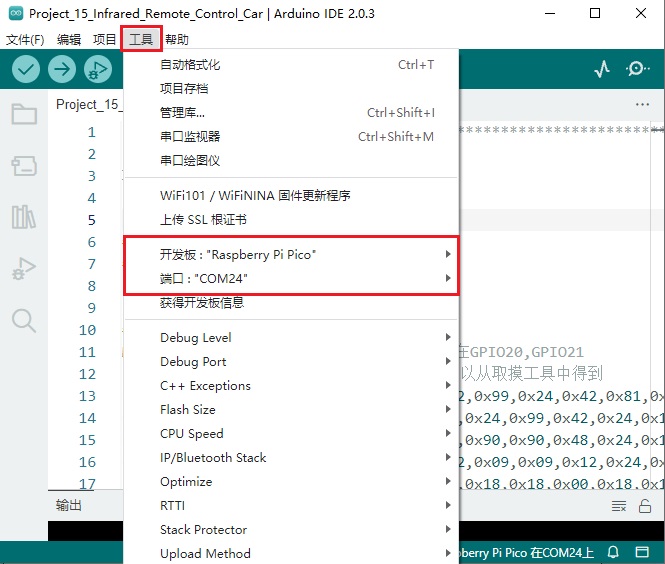Minimize the Arduino IDE window

[550, 13]
